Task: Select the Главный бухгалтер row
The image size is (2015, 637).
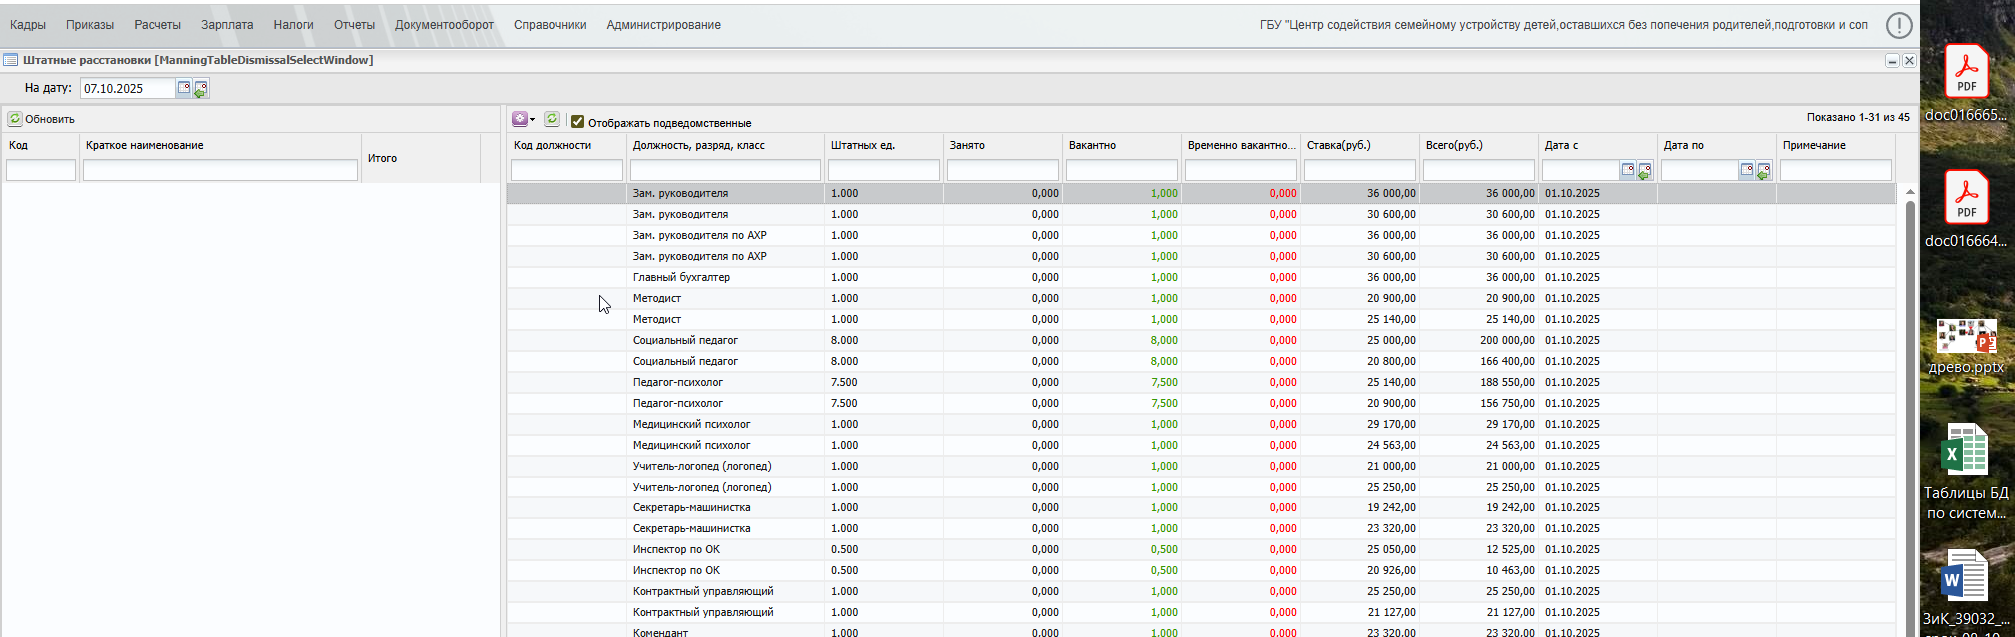Action: tap(681, 277)
